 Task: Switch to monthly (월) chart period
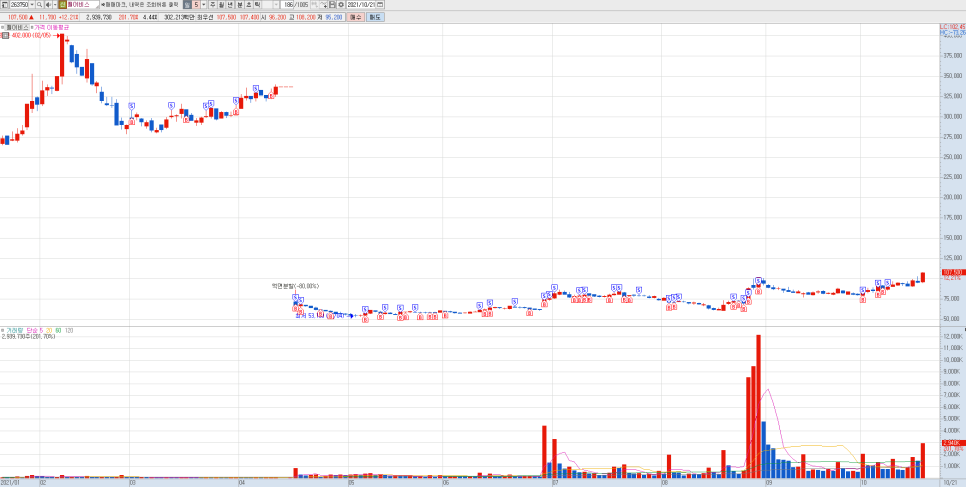coord(222,4)
